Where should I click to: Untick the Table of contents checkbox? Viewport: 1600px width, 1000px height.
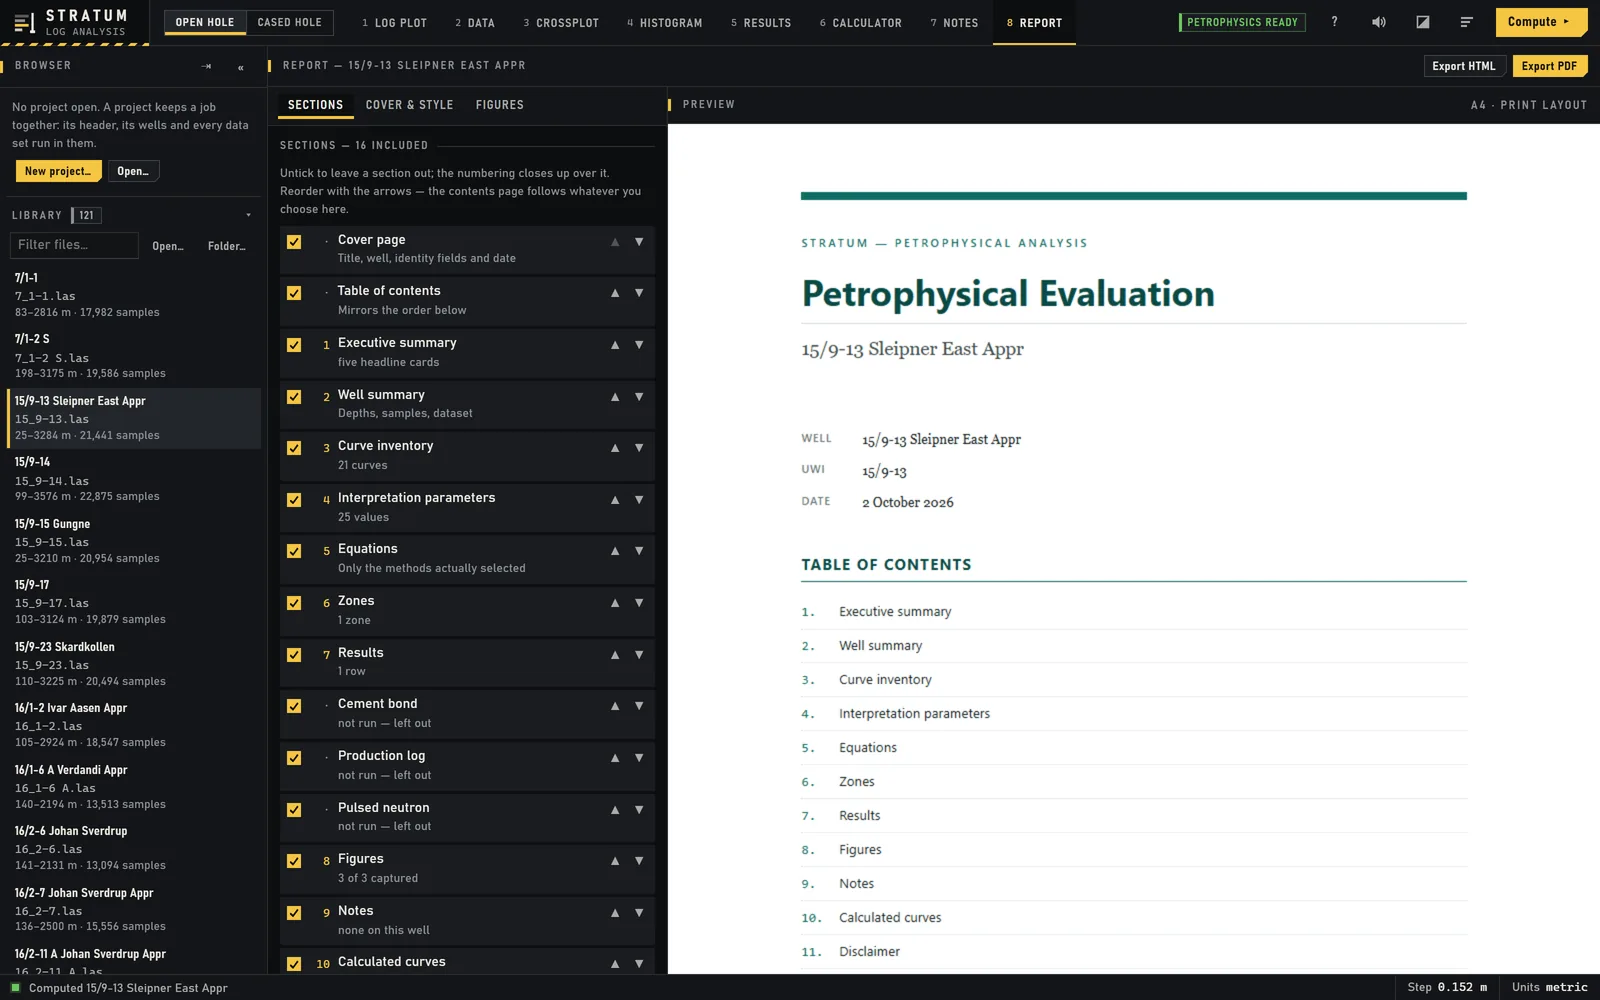[x=294, y=293]
